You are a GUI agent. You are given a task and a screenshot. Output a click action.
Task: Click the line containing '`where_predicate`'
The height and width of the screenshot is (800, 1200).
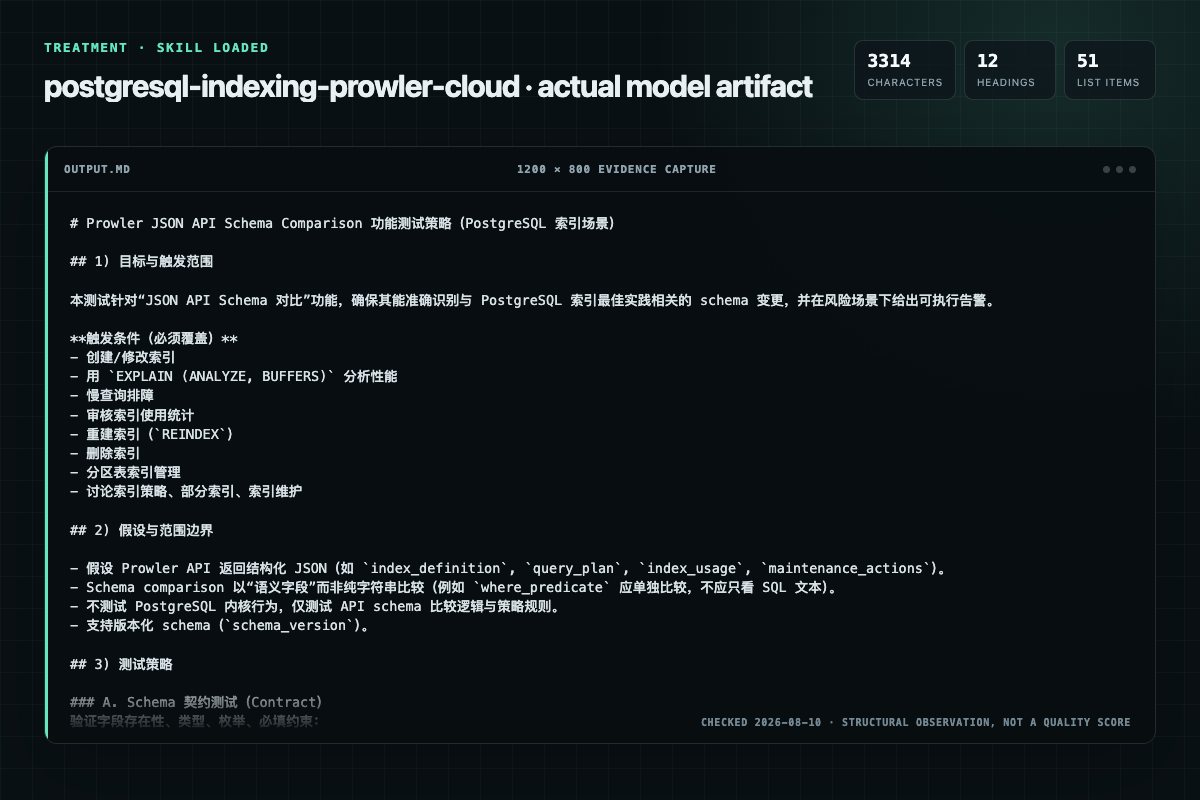tap(453, 587)
